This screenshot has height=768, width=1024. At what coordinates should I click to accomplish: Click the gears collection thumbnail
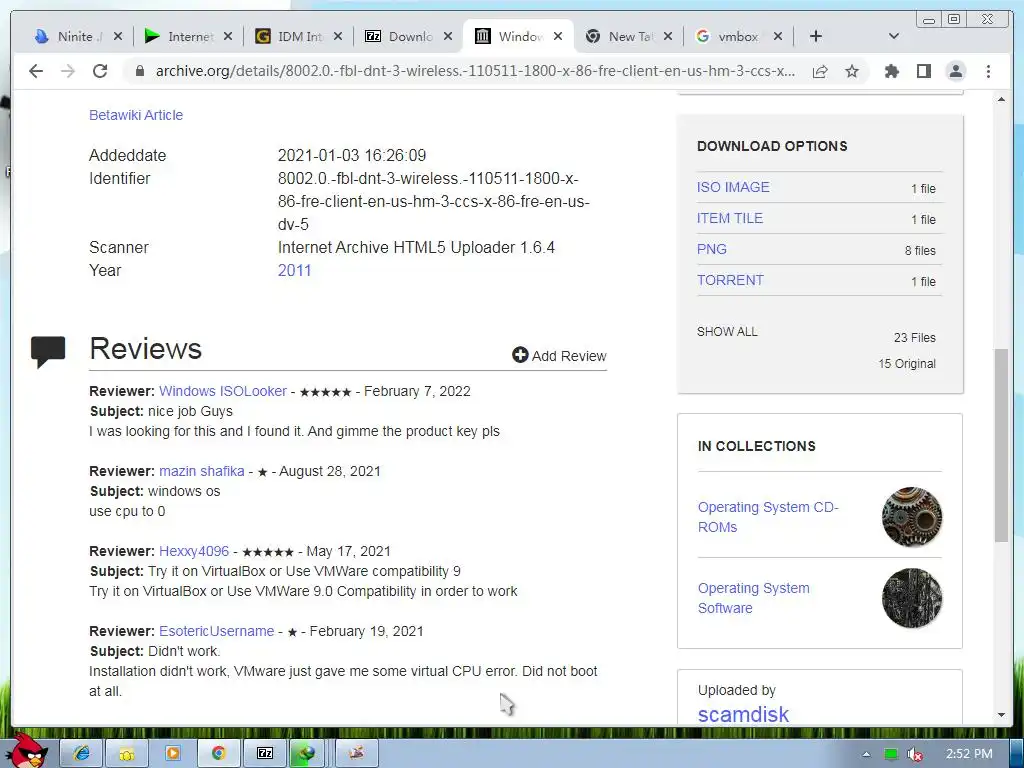[x=912, y=517]
